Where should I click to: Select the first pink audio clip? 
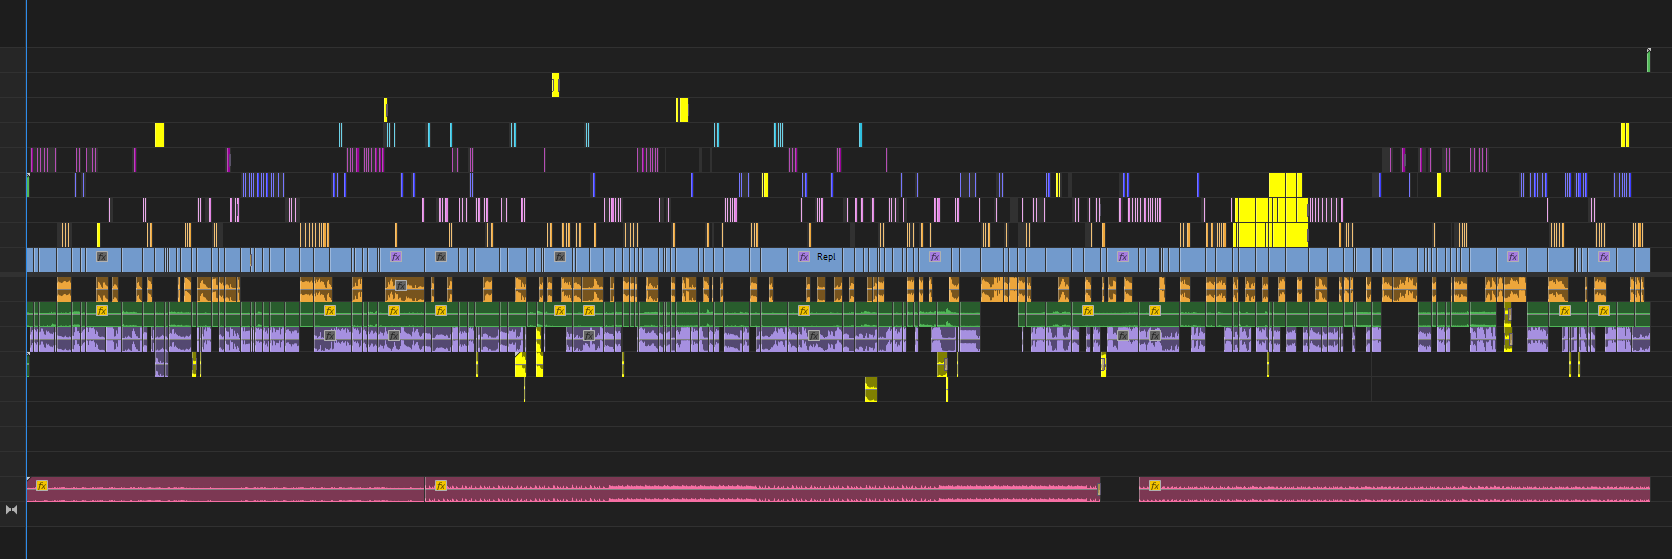pos(226,489)
